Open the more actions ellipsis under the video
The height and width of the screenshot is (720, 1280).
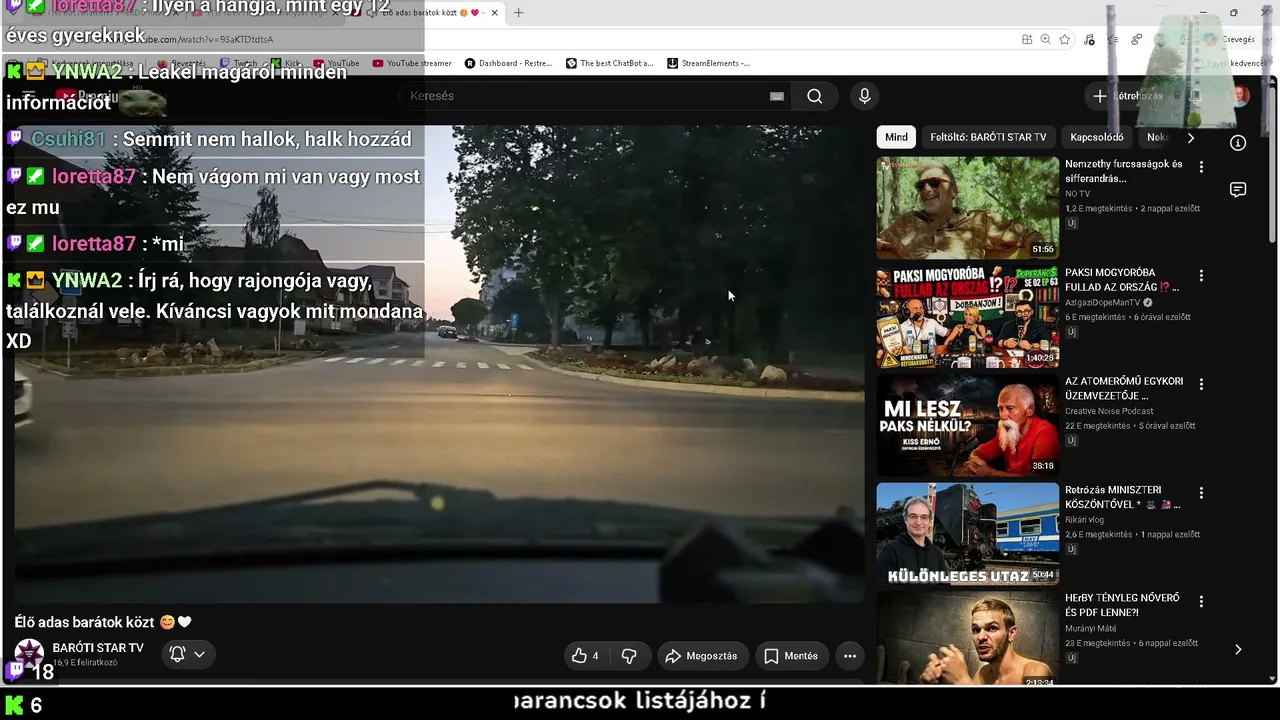[x=850, y=656]
